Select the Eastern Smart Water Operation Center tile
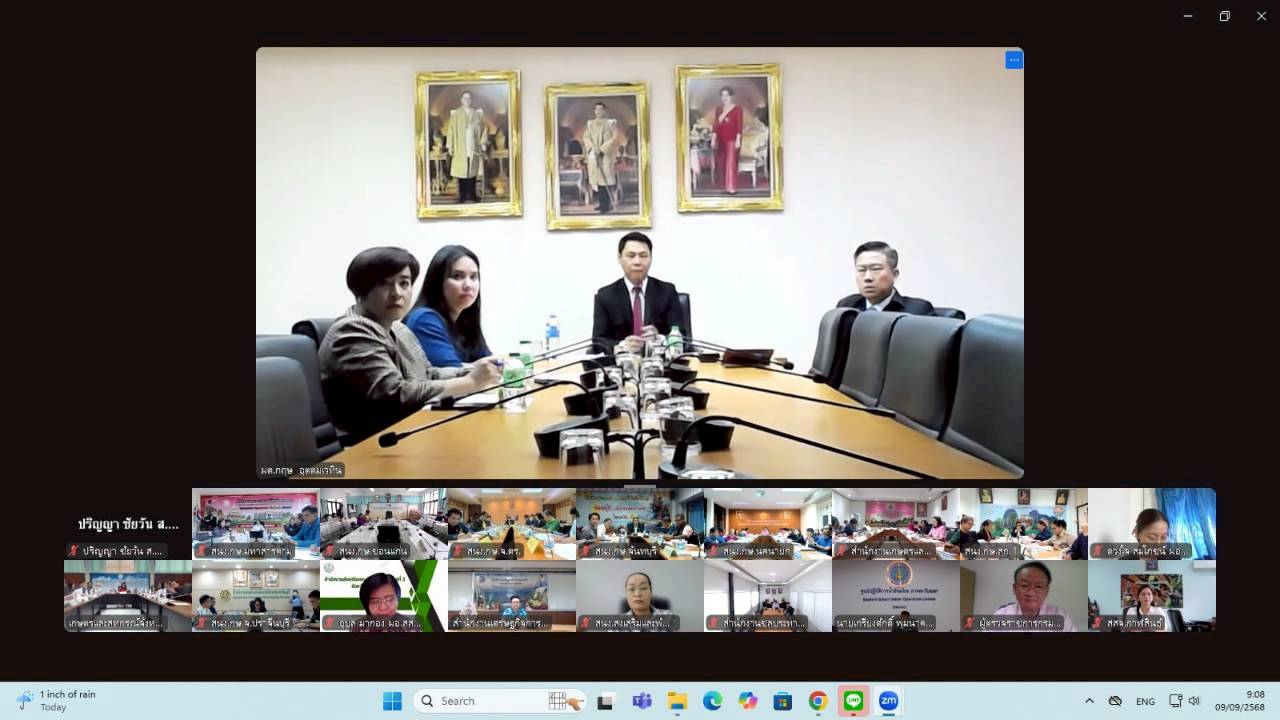 coord(896,595)
